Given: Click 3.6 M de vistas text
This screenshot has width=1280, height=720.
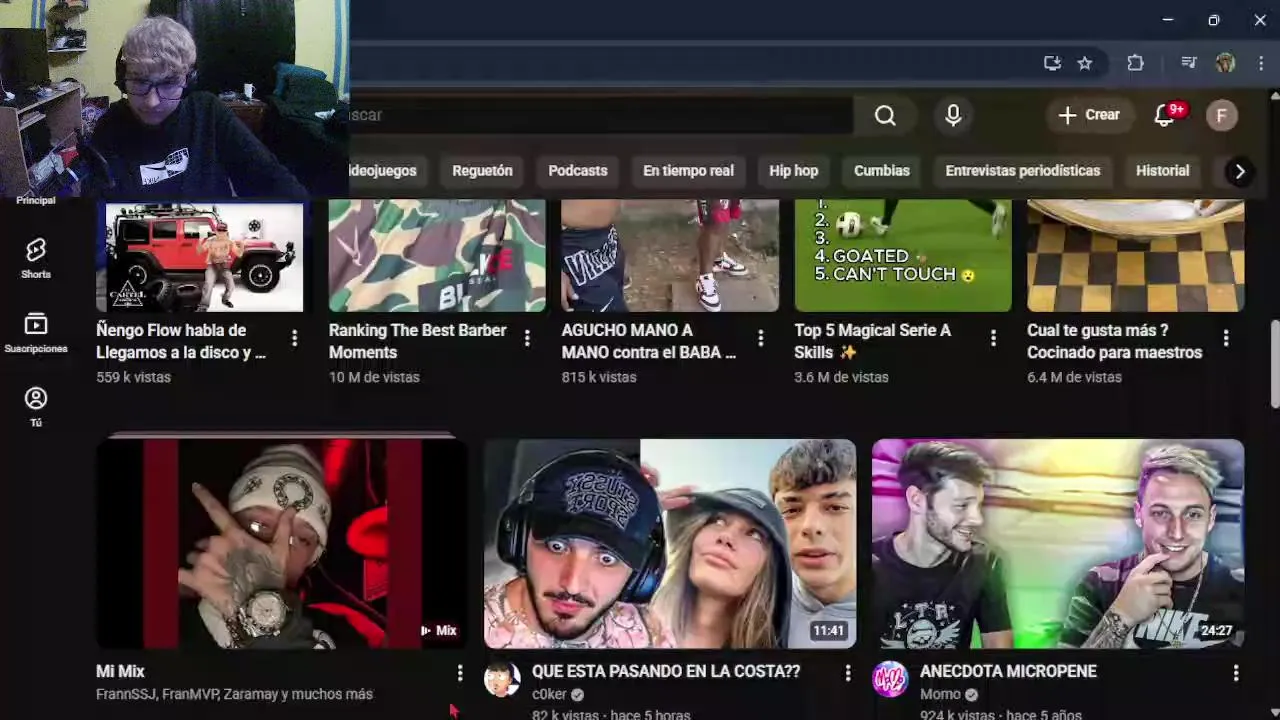Looking at the screenshot, I should 841,377.
